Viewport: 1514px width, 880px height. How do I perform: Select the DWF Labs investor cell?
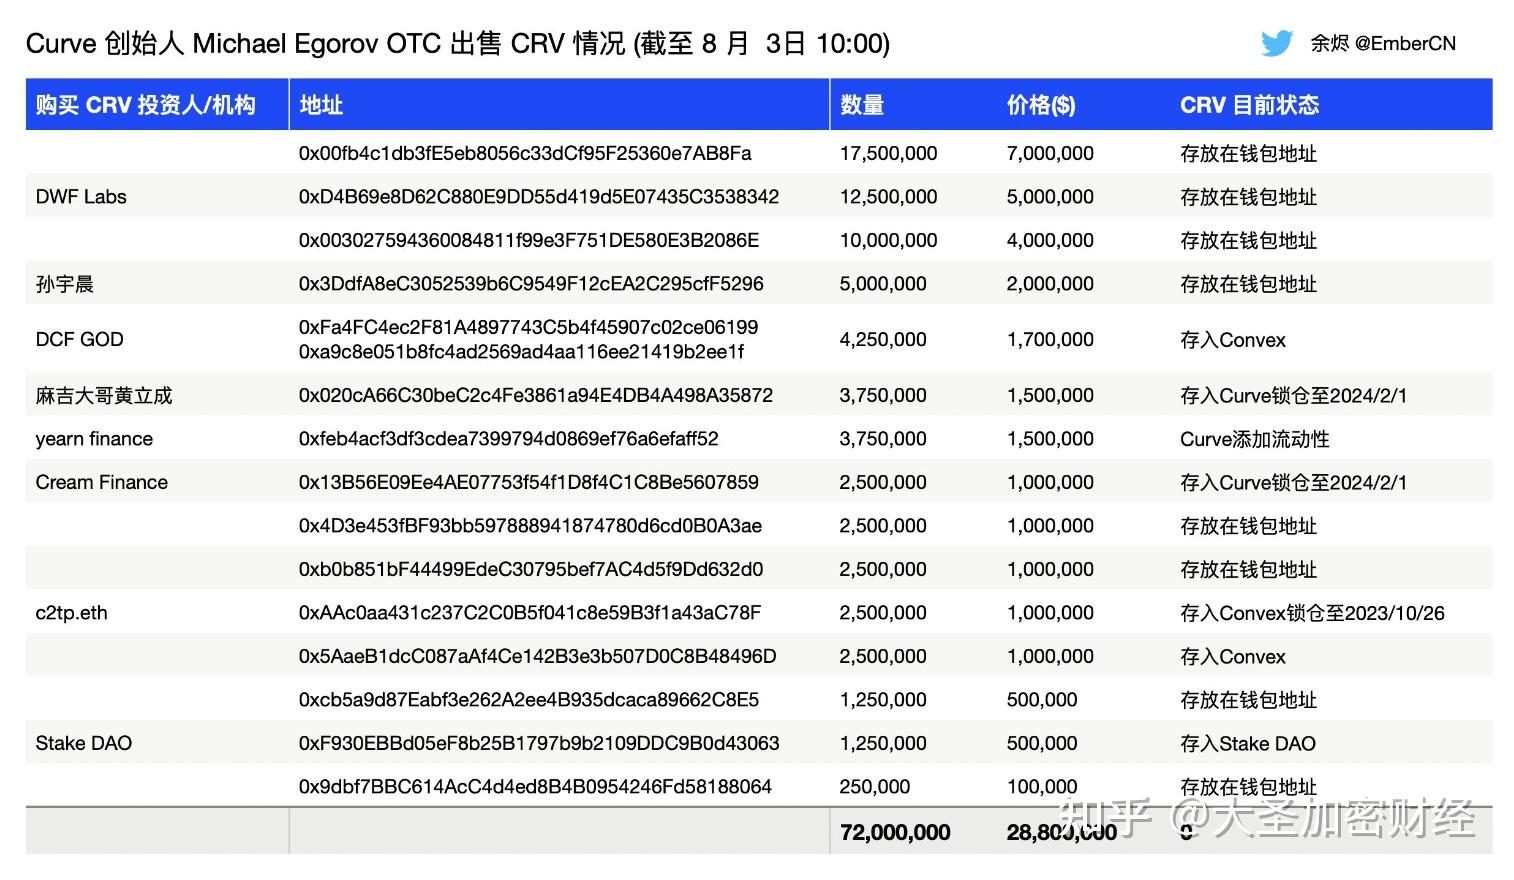pos(81,197)
